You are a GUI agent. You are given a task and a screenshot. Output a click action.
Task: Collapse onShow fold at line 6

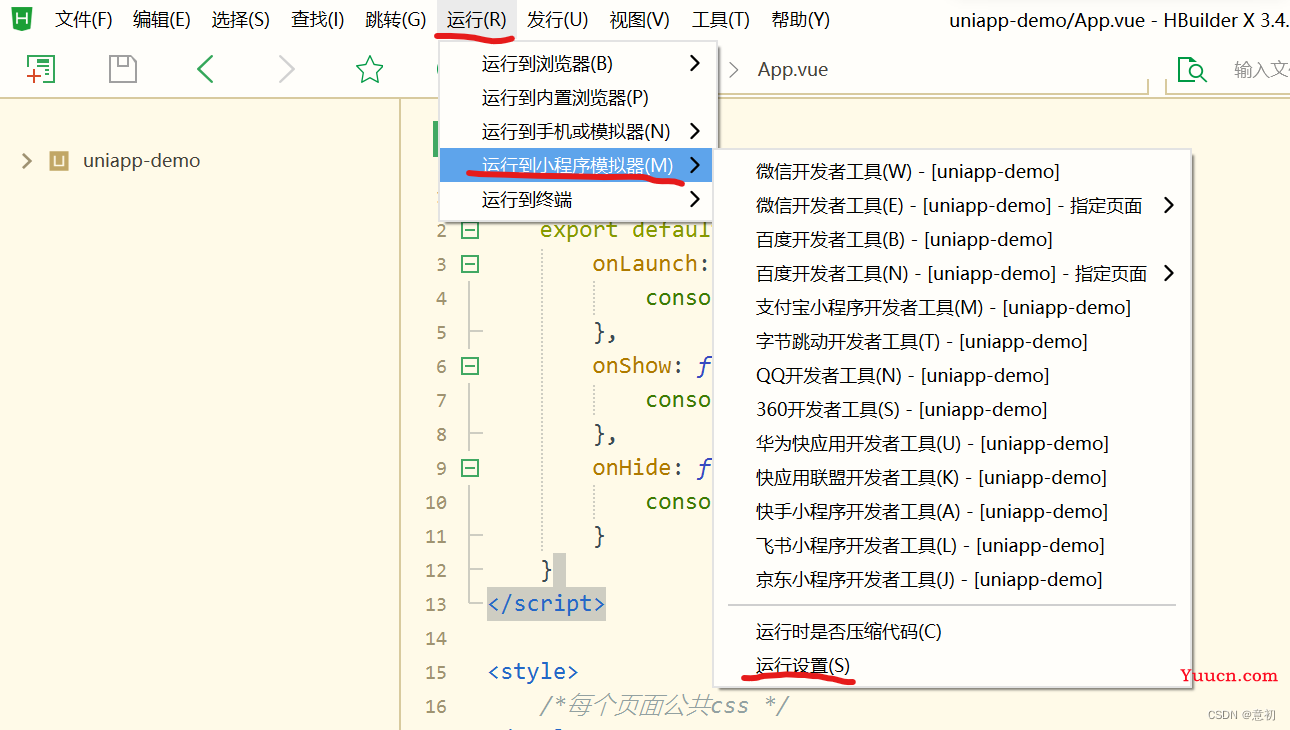pos(469,367)
